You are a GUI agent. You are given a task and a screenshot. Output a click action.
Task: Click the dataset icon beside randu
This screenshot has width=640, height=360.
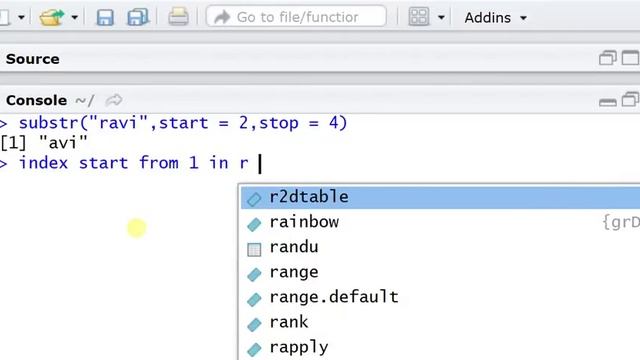254,249
